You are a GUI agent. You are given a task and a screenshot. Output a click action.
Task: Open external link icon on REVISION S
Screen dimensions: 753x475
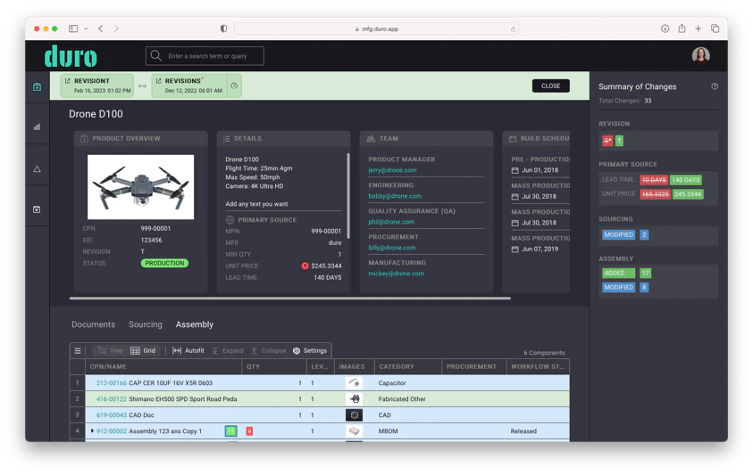(x=158, y=81)
